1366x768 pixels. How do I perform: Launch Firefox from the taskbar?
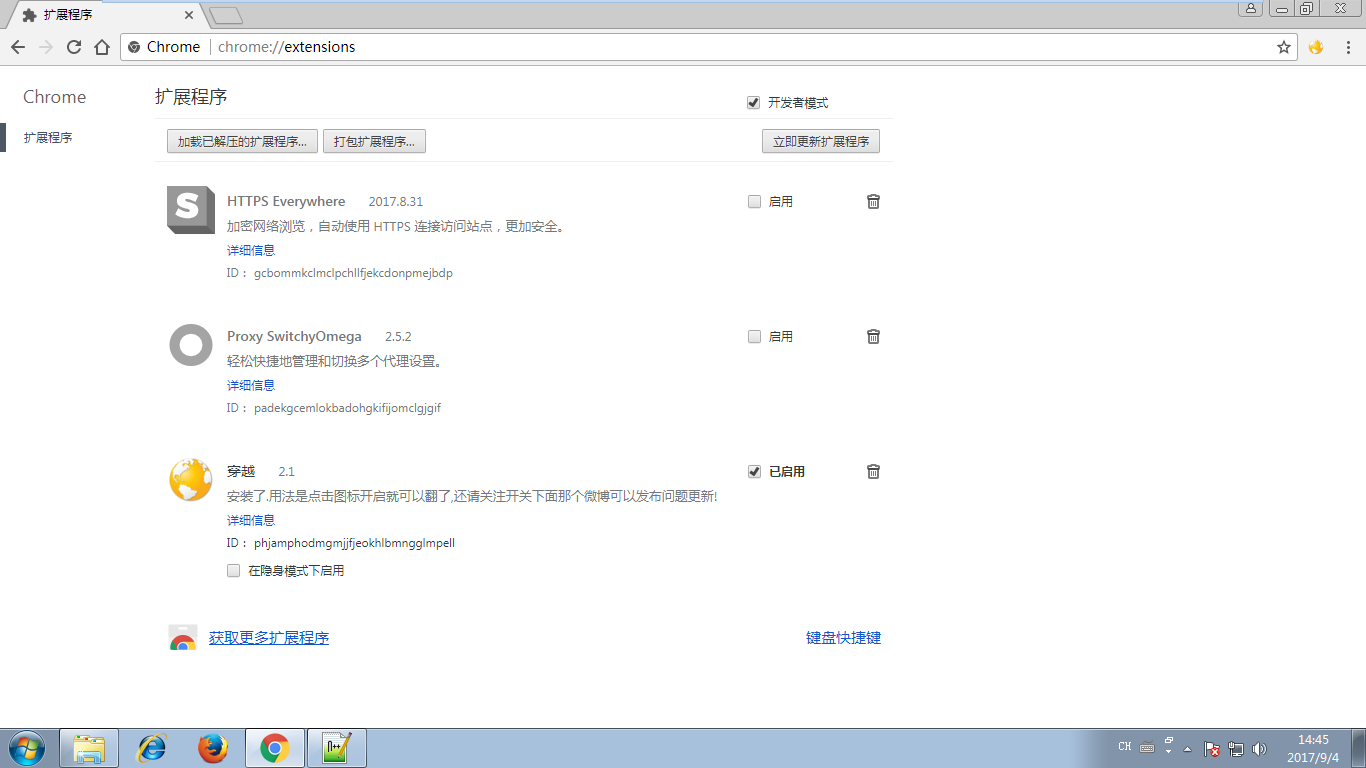point(213,748)
